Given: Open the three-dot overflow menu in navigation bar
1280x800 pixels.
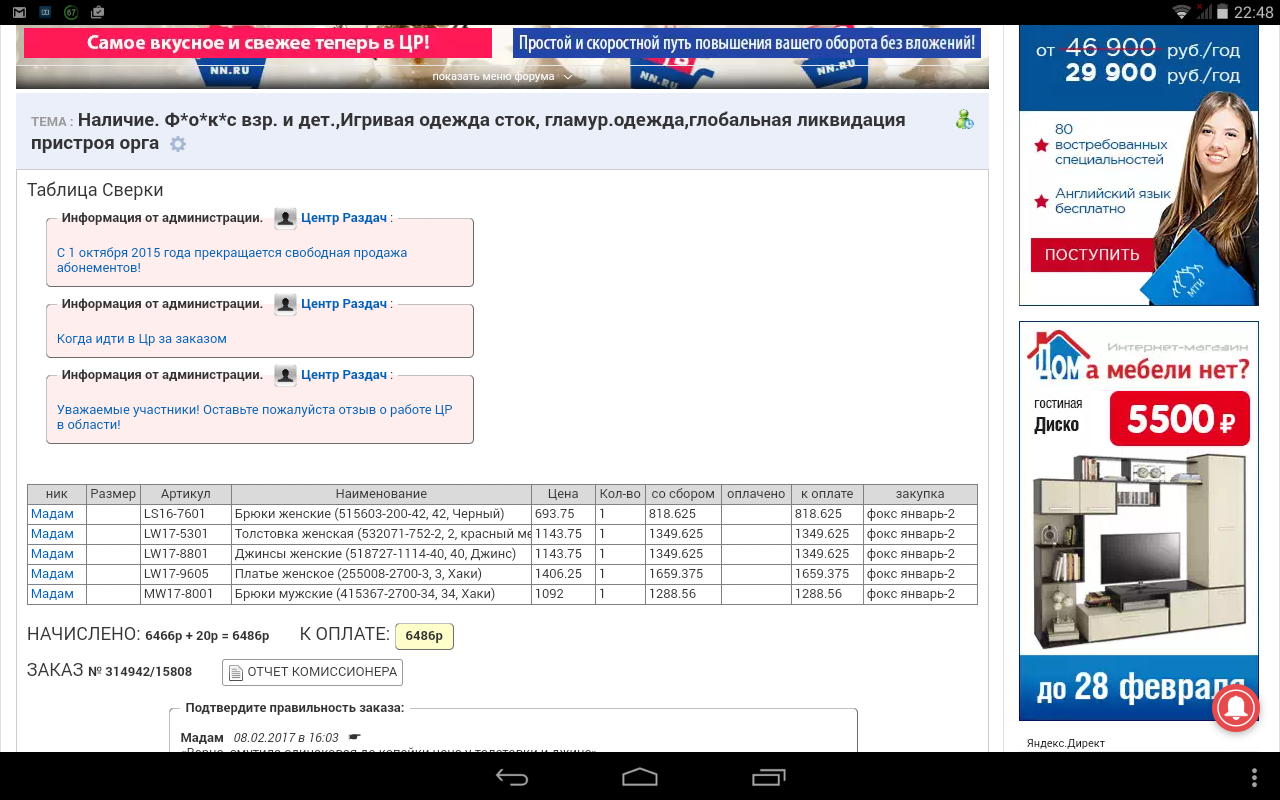Looking at the screenshot, I should click(x=1255, y=777).
